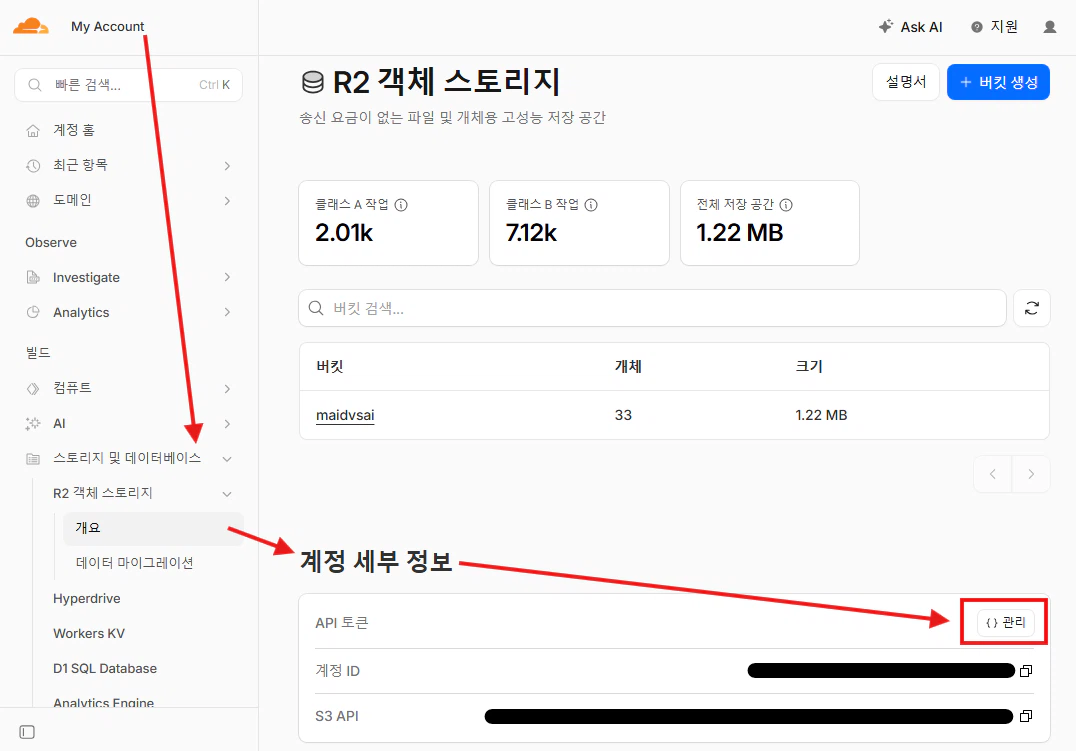This screenshot has height=751, width=1076.
Task: Click the refresh buckets icon
Action: [x=1031, y=308]
